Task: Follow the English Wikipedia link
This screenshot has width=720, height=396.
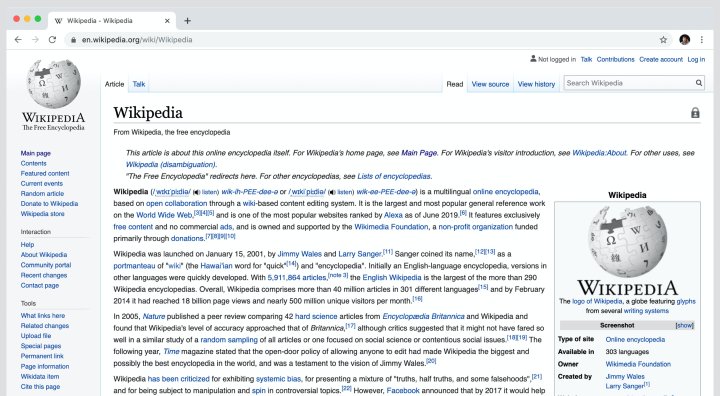Action: (392, 277)
